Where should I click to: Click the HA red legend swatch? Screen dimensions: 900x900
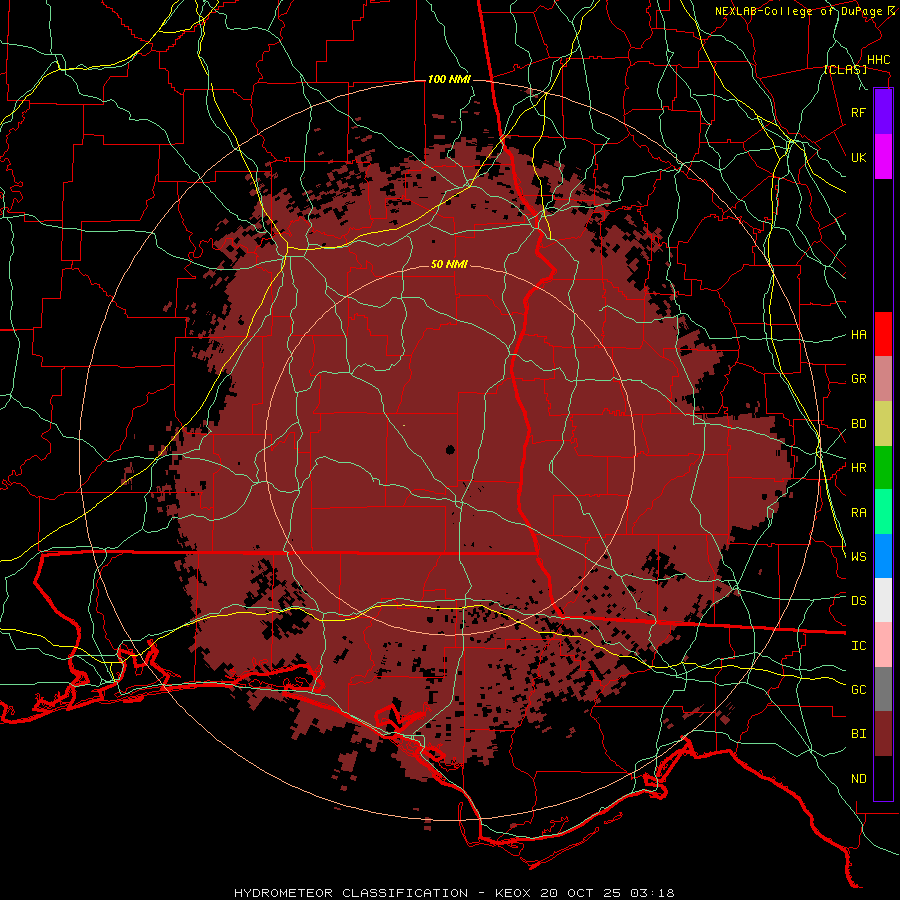(x=883, y=334)
